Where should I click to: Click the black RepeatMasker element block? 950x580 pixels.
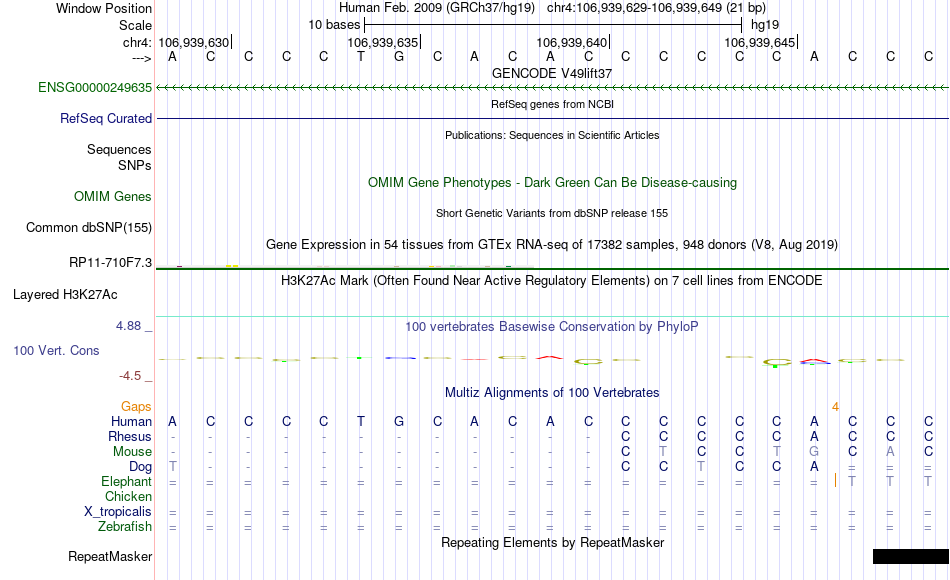click(911, 556)
